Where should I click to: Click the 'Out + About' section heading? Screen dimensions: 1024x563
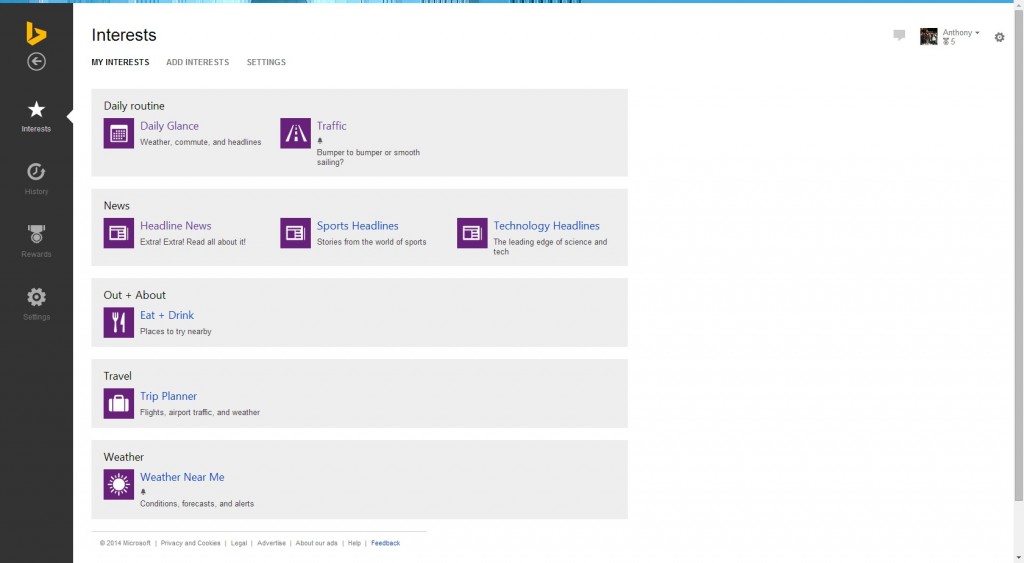point(135,295)
